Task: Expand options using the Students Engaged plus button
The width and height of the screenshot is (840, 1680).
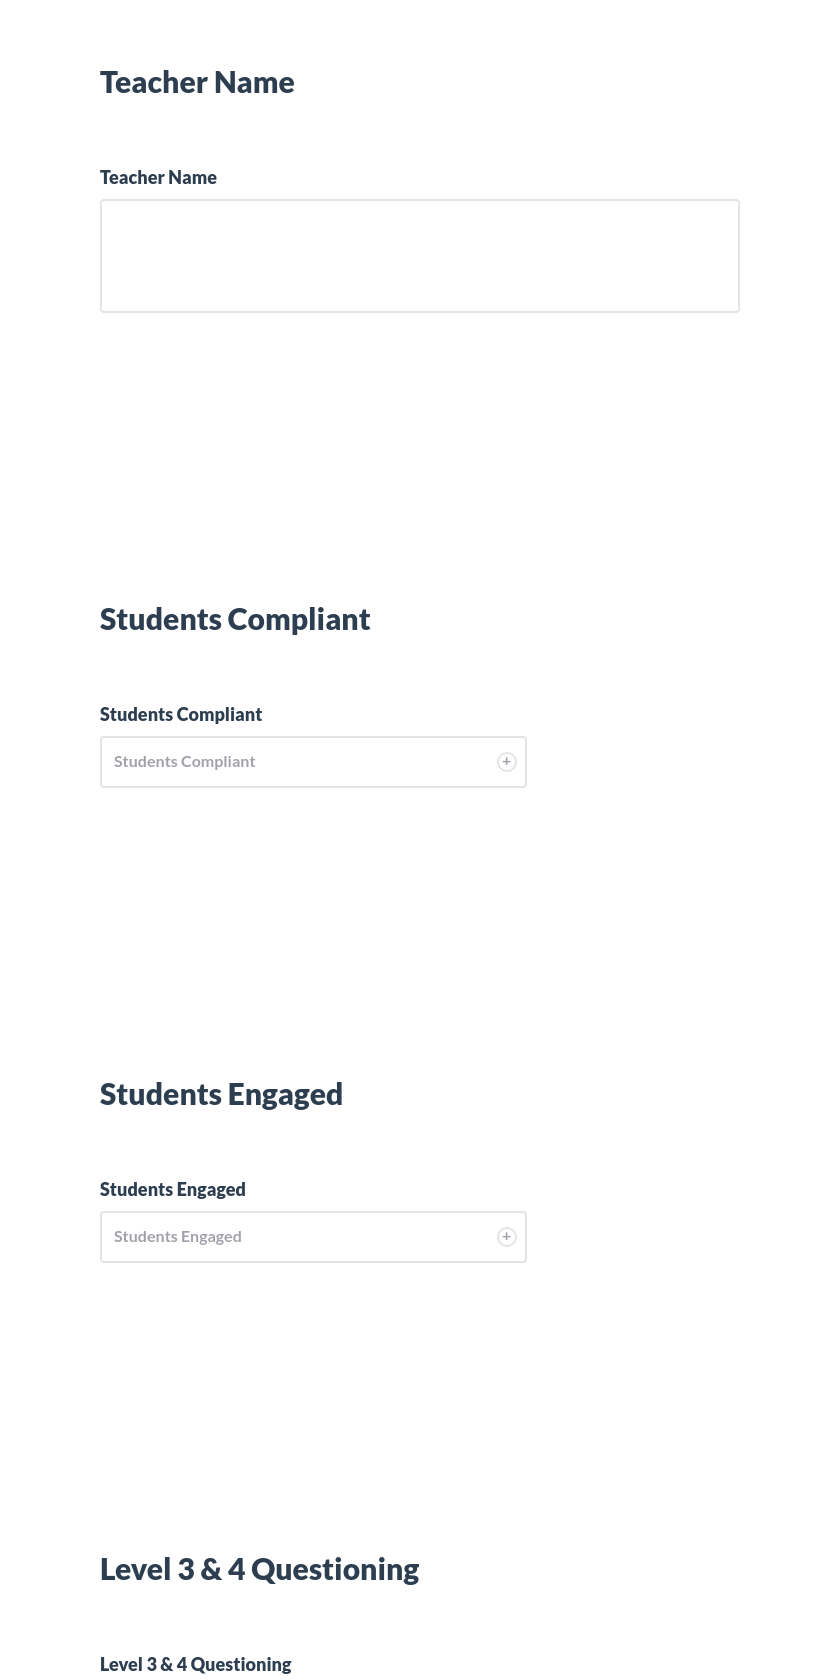Action: point(506,1236)
